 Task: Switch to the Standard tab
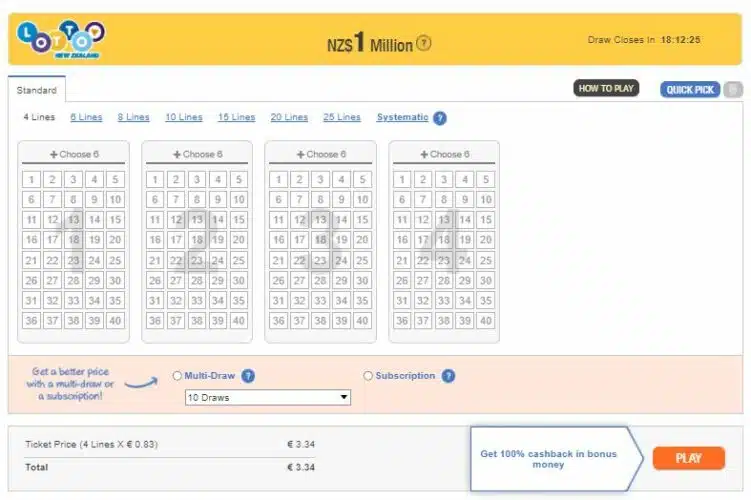click(x=36, y=90)
